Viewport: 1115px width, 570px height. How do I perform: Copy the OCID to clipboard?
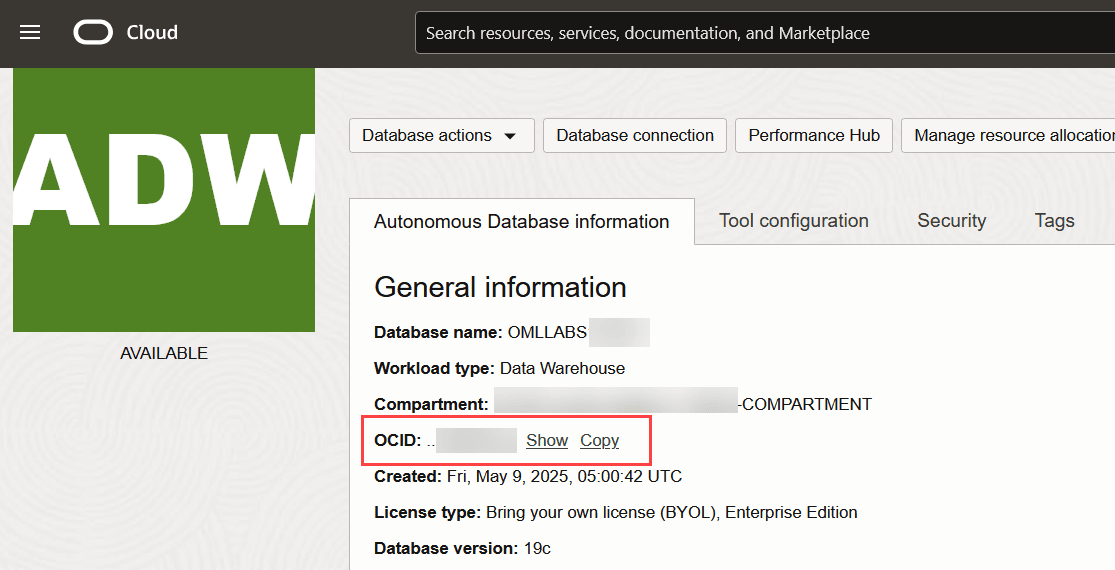coord(599,441)
